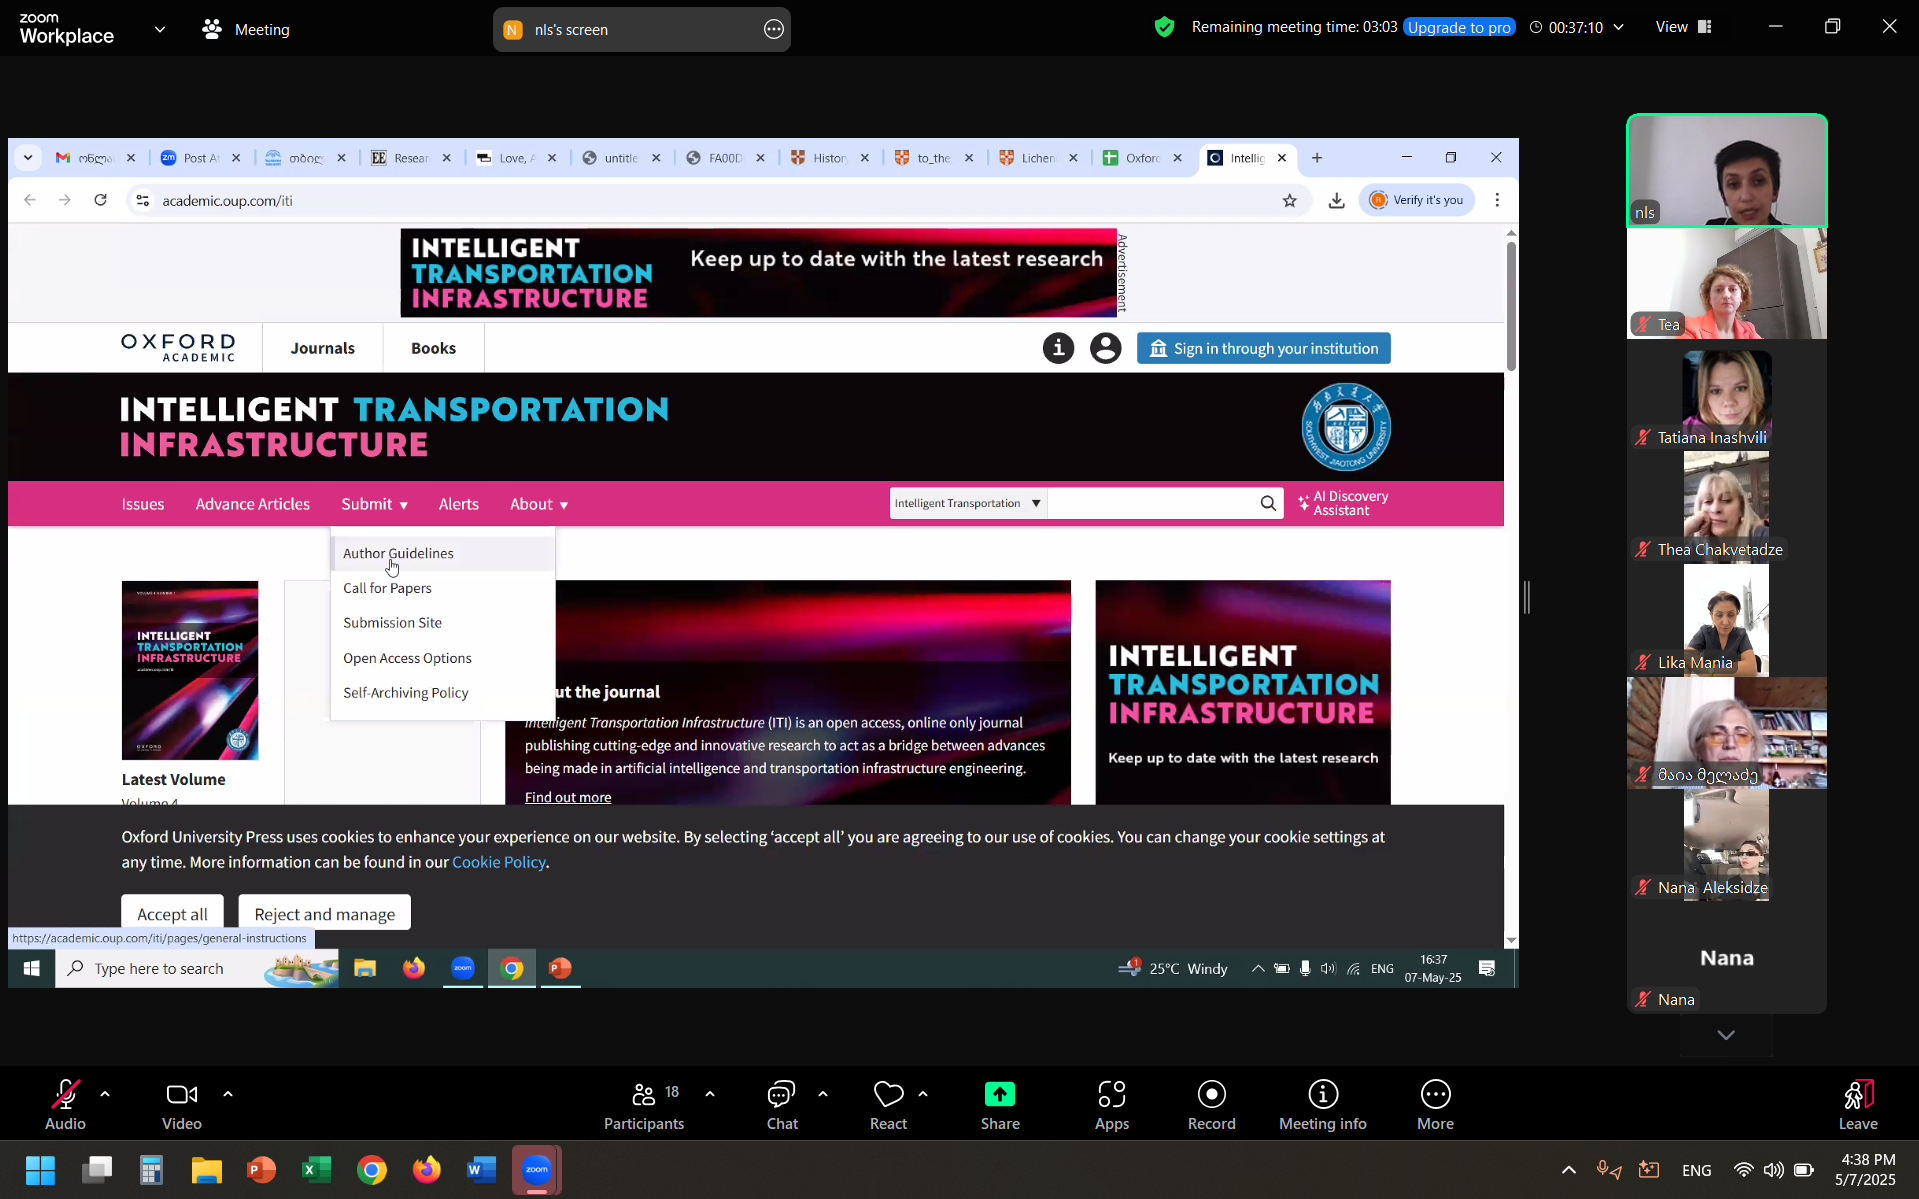Open the Zoom Chat panel
This screenshot has width=1919, height=1199.
(x=782, y=1104)
